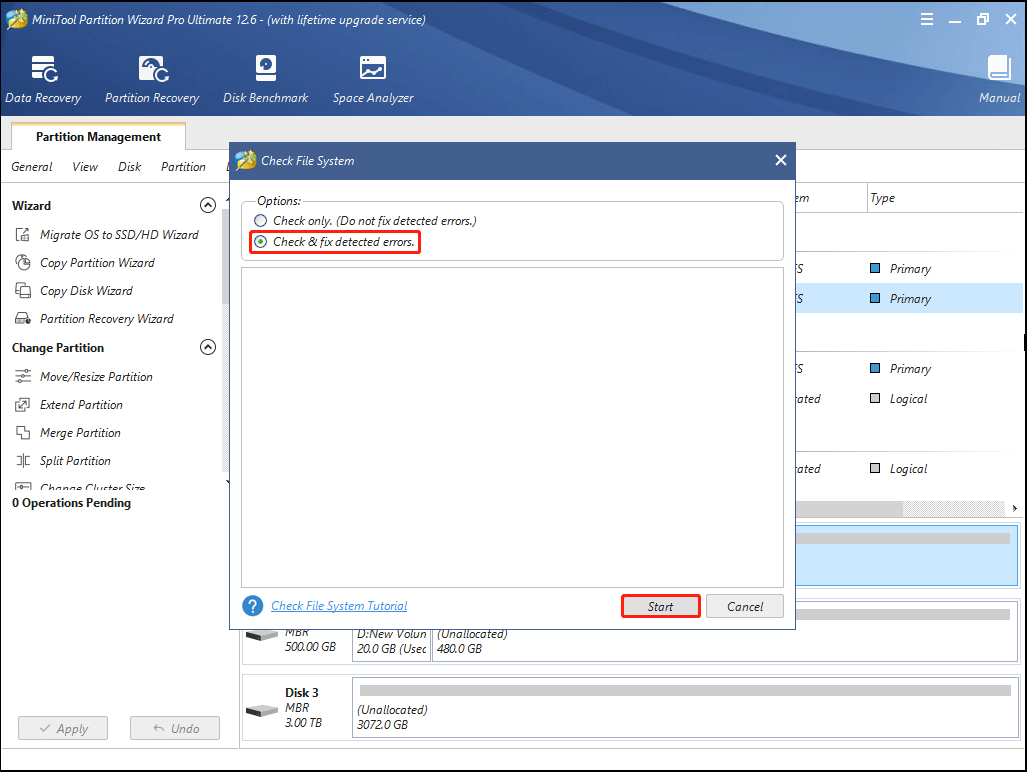The width and height of the screenshot is (1027, 772).
Task: Click the Disk 3 drive icon
Action: point(262,710)
